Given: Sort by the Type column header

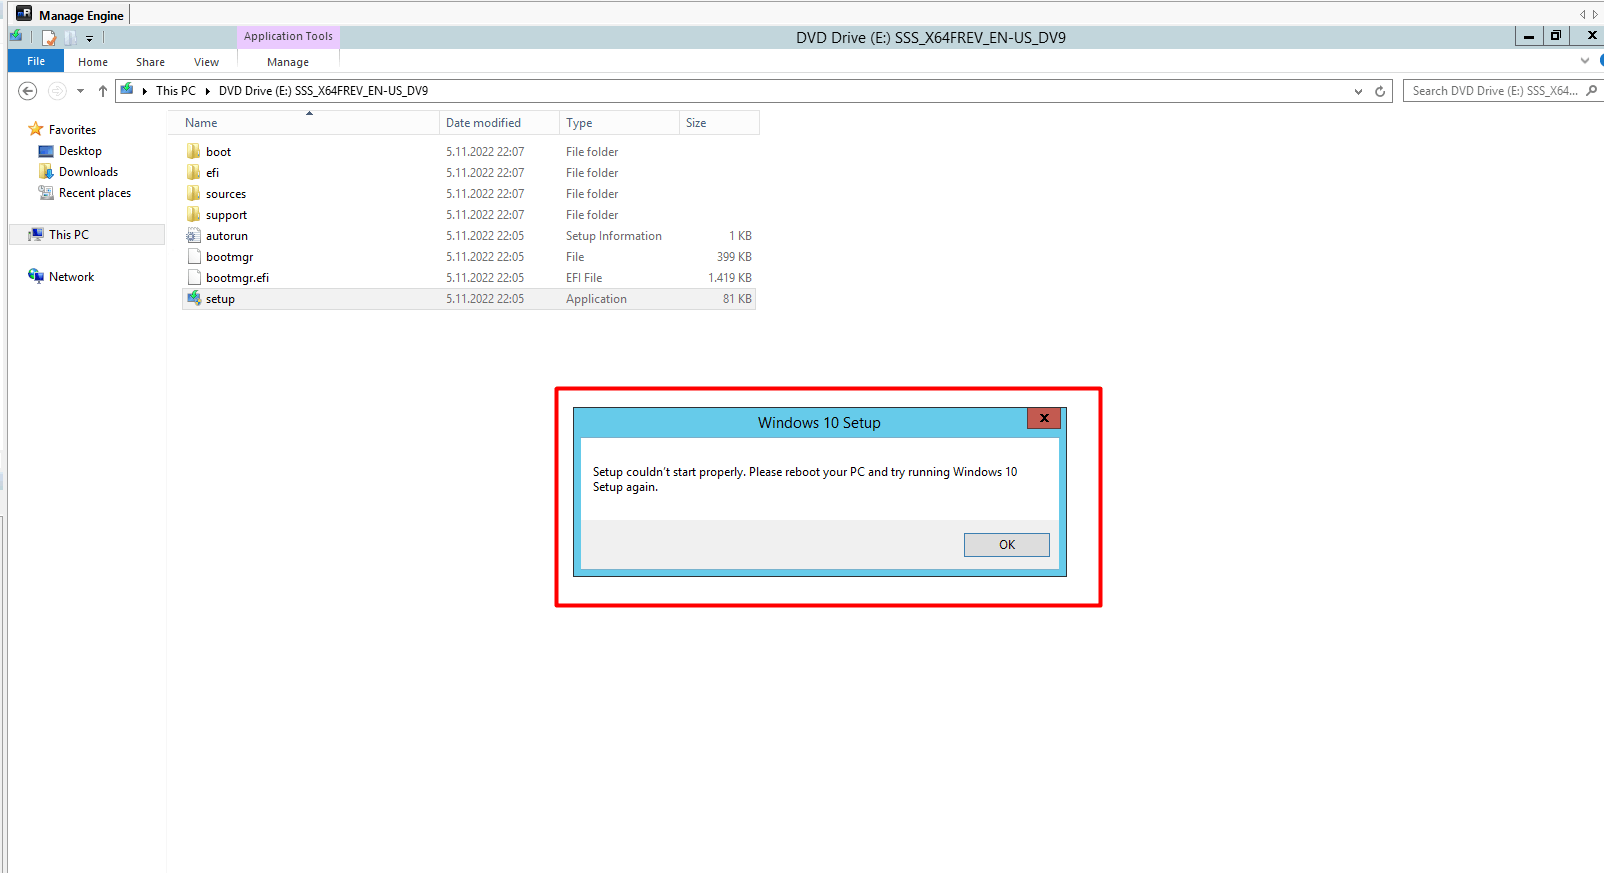Looking at the screenshot, I should pyautogui.click(x=619, y=123).
